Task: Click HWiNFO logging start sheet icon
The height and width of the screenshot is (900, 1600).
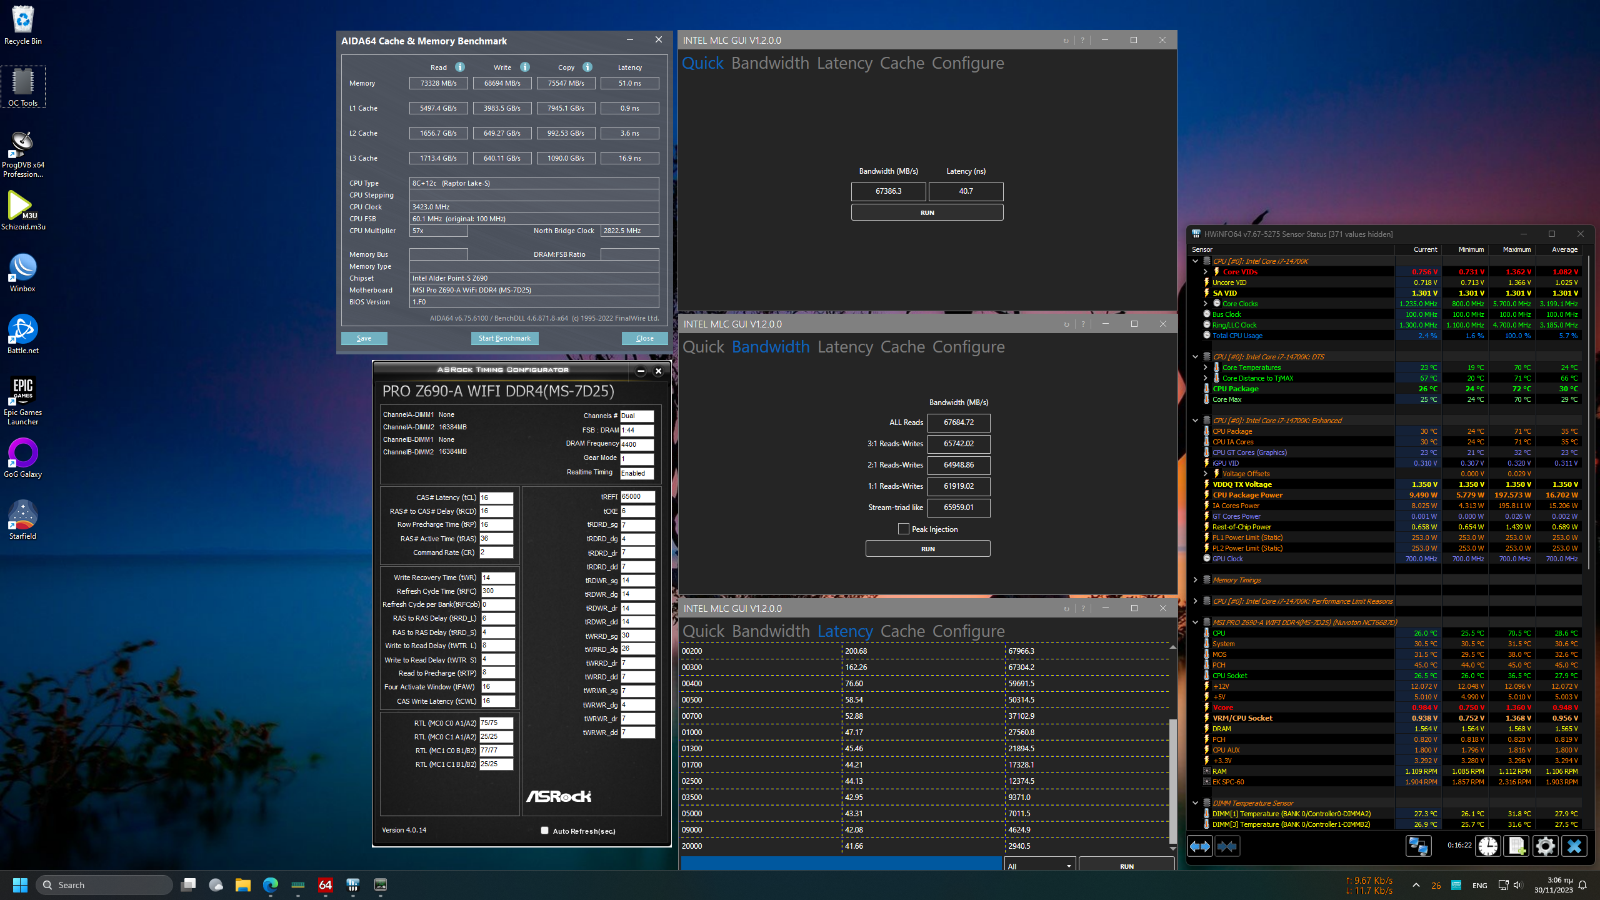Action: point(1517,846)
